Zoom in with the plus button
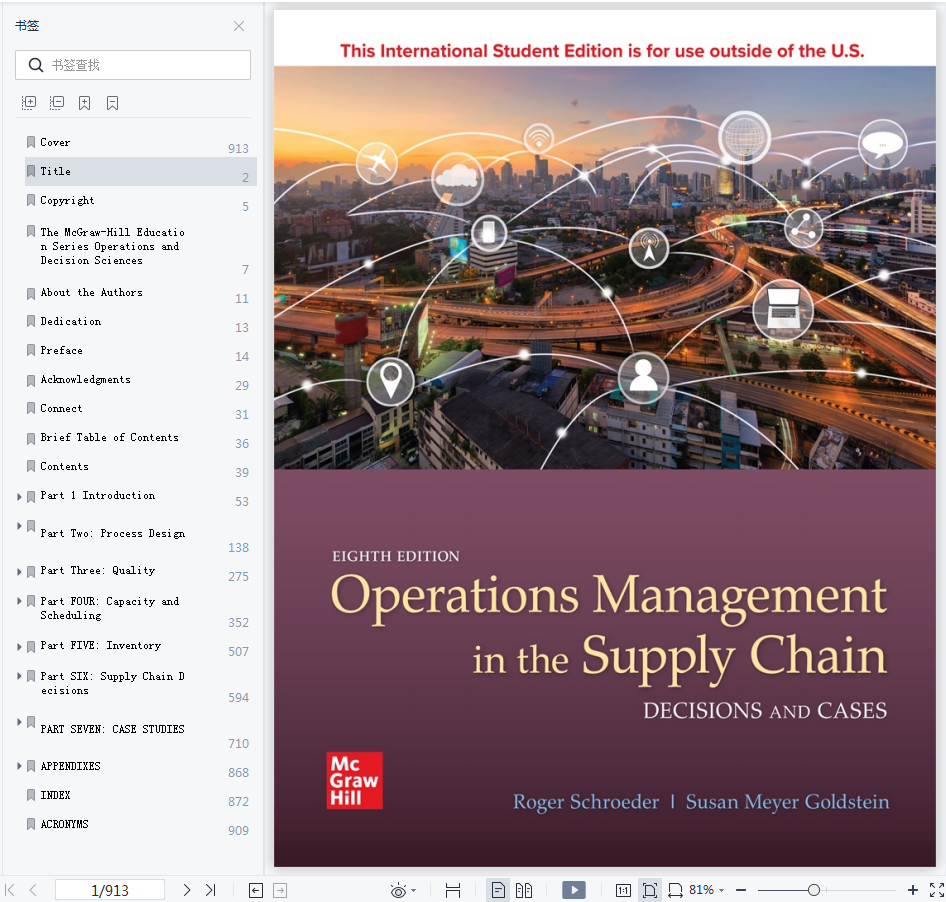946x902 pixels. [913, 890]
